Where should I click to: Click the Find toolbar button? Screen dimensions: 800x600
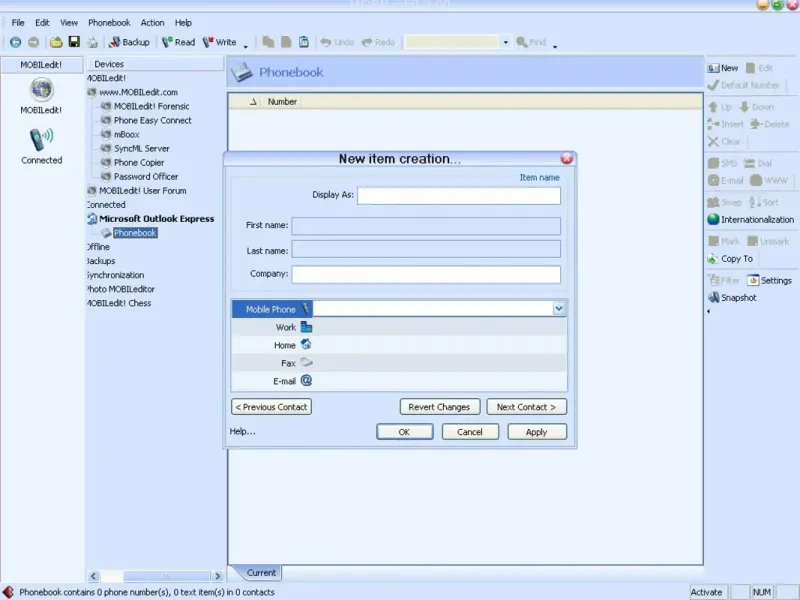click(531, 42)
